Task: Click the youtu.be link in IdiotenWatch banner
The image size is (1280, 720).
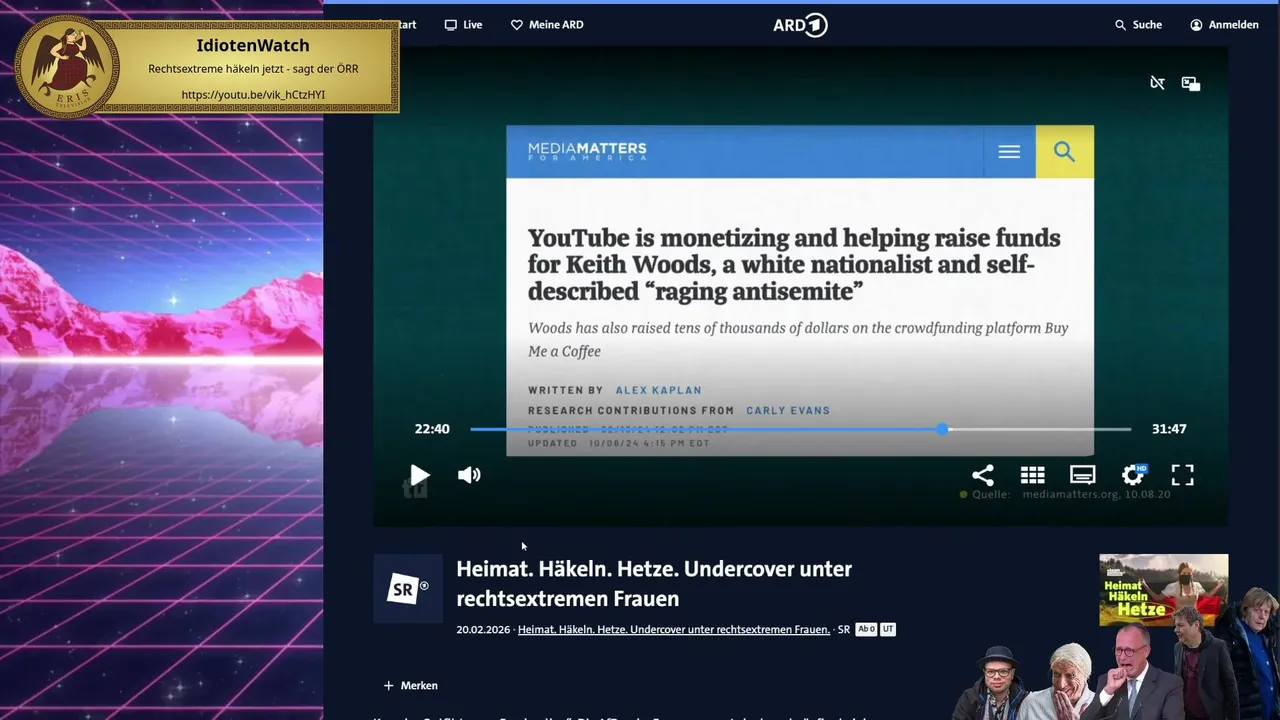Action: coord(253,95)
